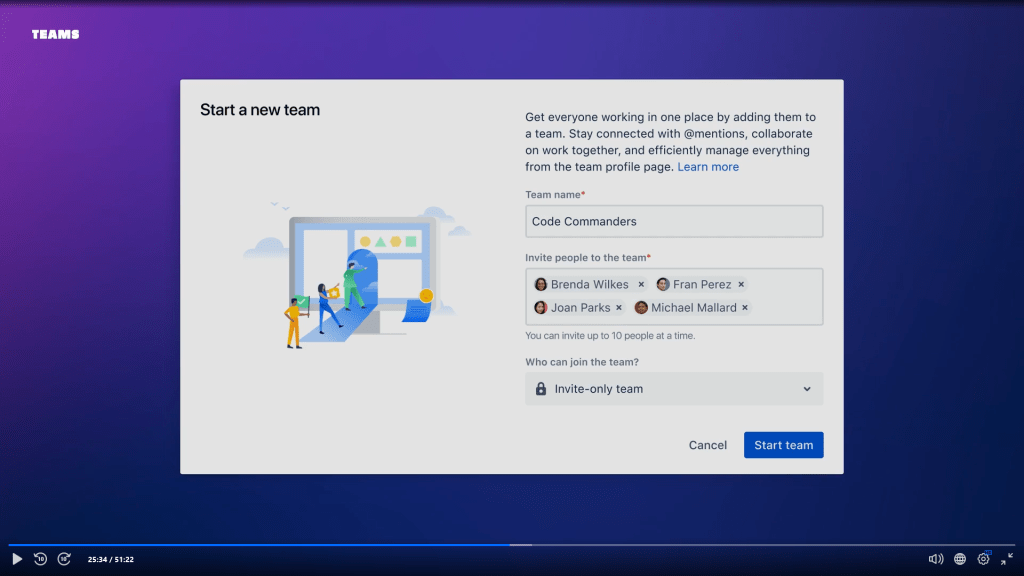The image size is (1024, 576).
Task: Open the Learn more link
Action: [708, 167]
